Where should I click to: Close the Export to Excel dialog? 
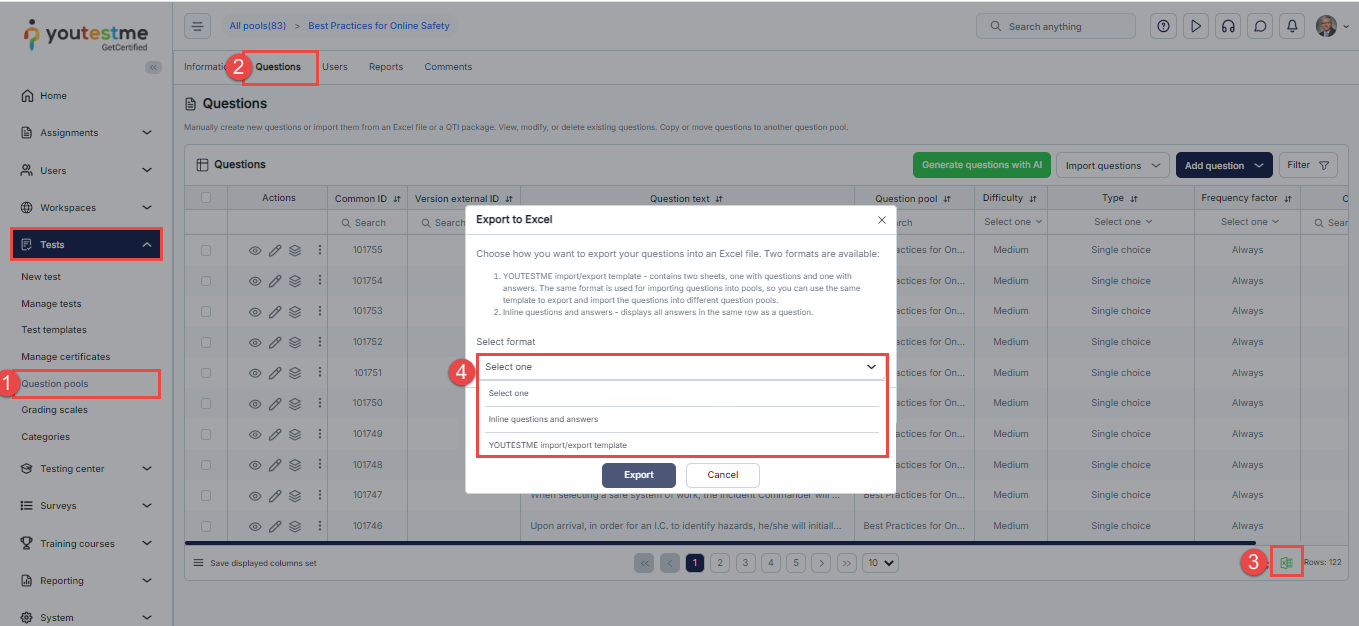881,219
